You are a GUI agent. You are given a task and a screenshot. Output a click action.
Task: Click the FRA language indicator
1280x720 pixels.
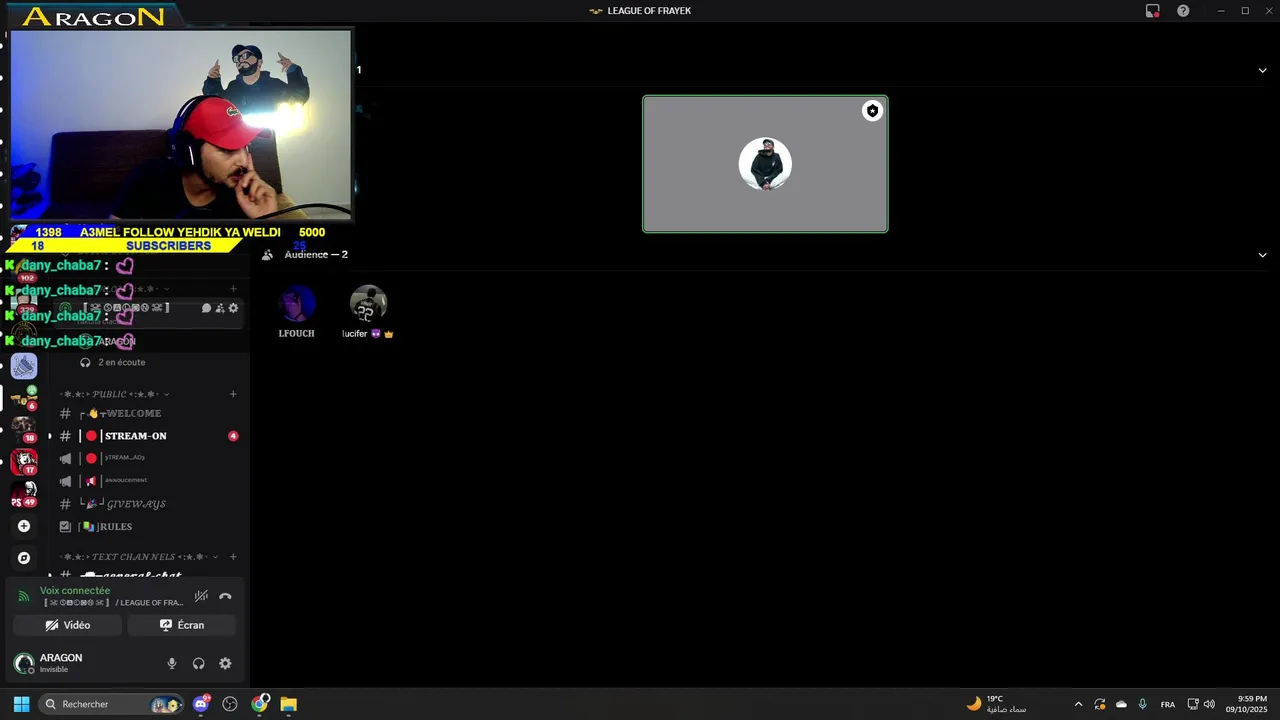click(1168, 705)
